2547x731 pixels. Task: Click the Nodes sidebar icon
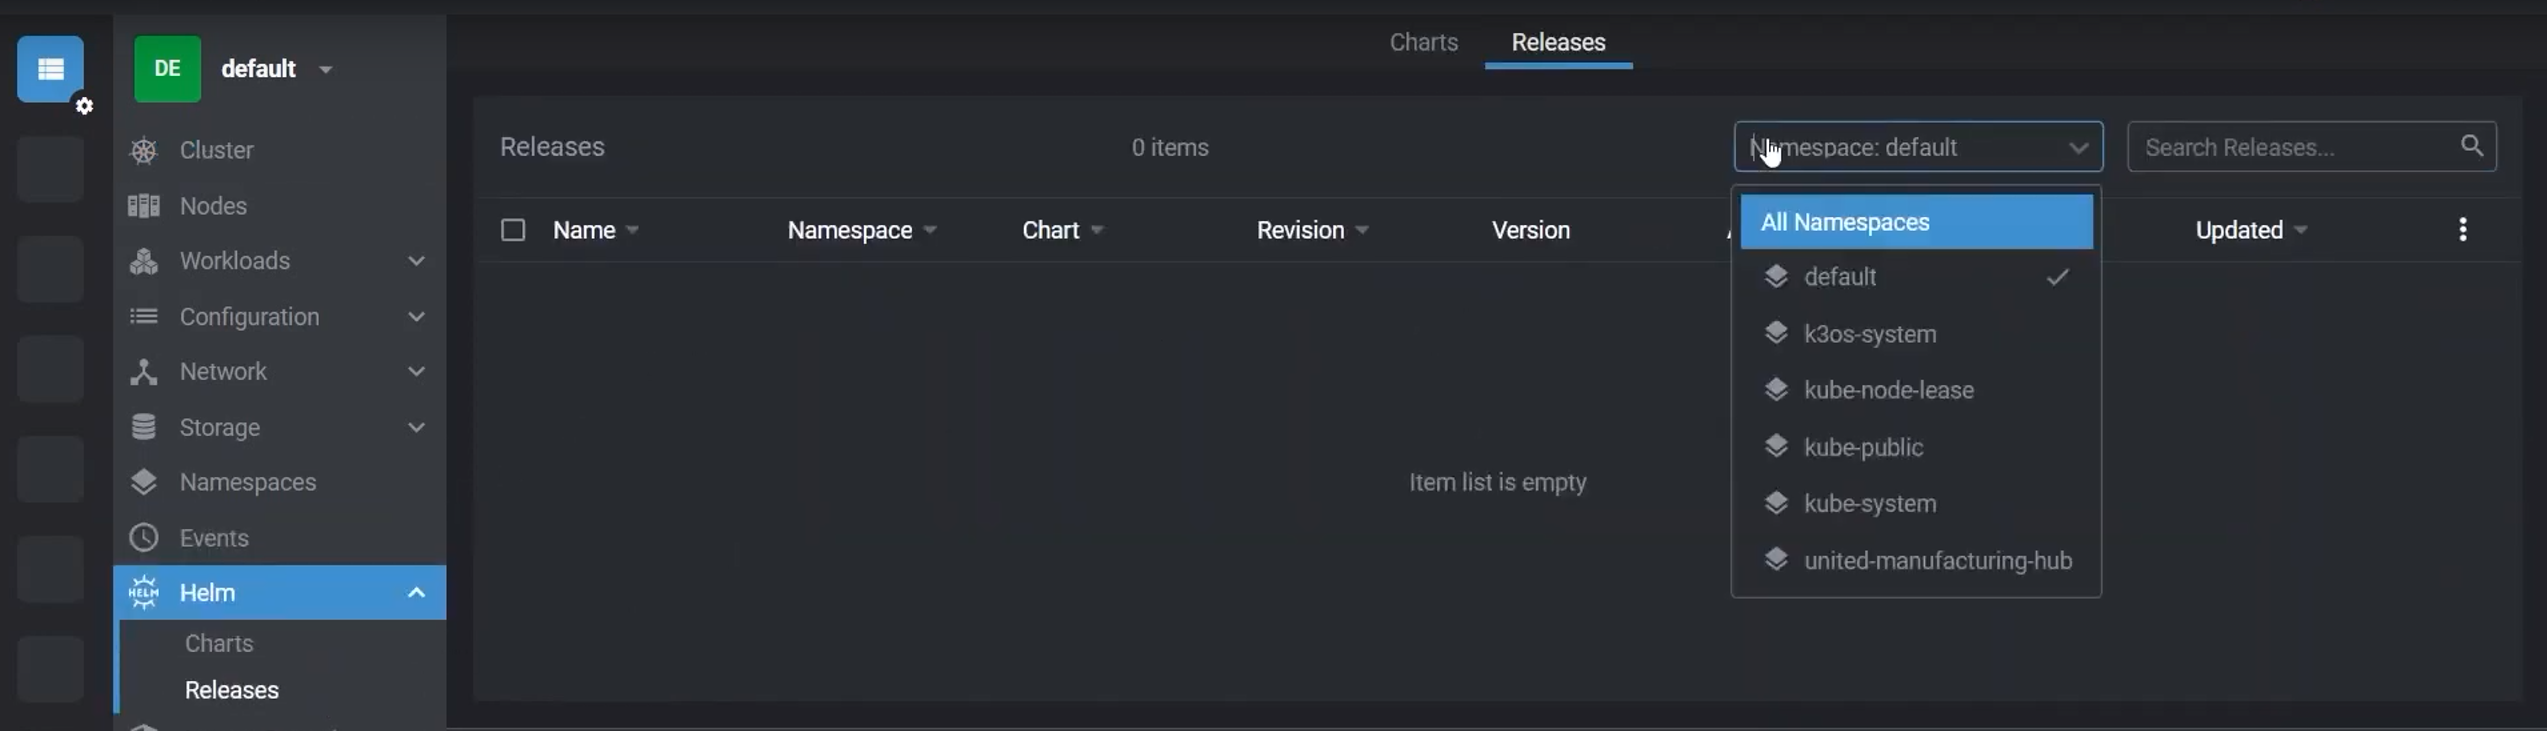tap(144, 206)
